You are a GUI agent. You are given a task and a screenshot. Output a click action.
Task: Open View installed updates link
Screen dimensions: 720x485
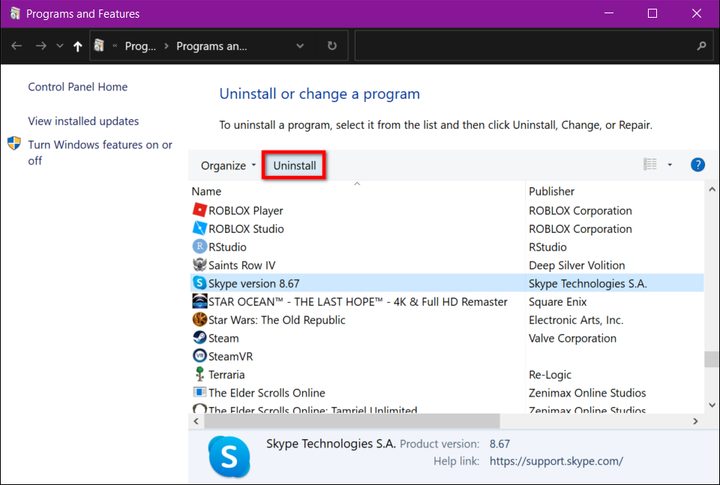(x=83, y=121)
